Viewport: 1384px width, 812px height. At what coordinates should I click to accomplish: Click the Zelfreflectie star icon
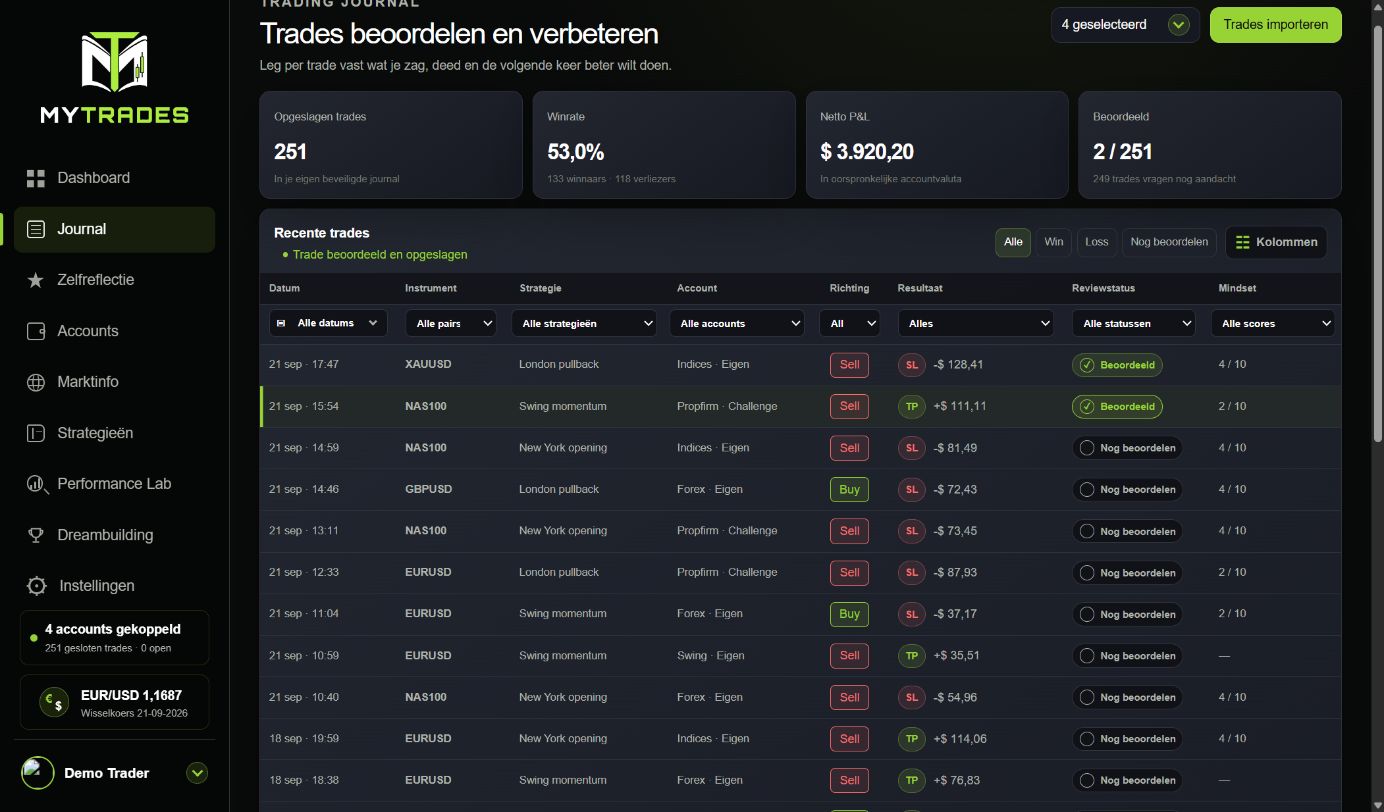click(x=36, y=280)
